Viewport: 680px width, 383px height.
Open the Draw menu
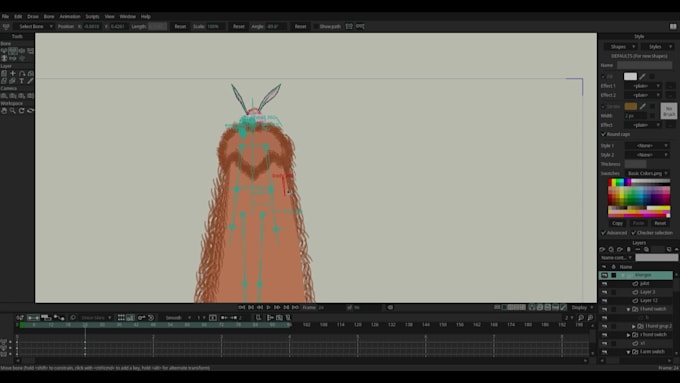click(x=33, y=16)
